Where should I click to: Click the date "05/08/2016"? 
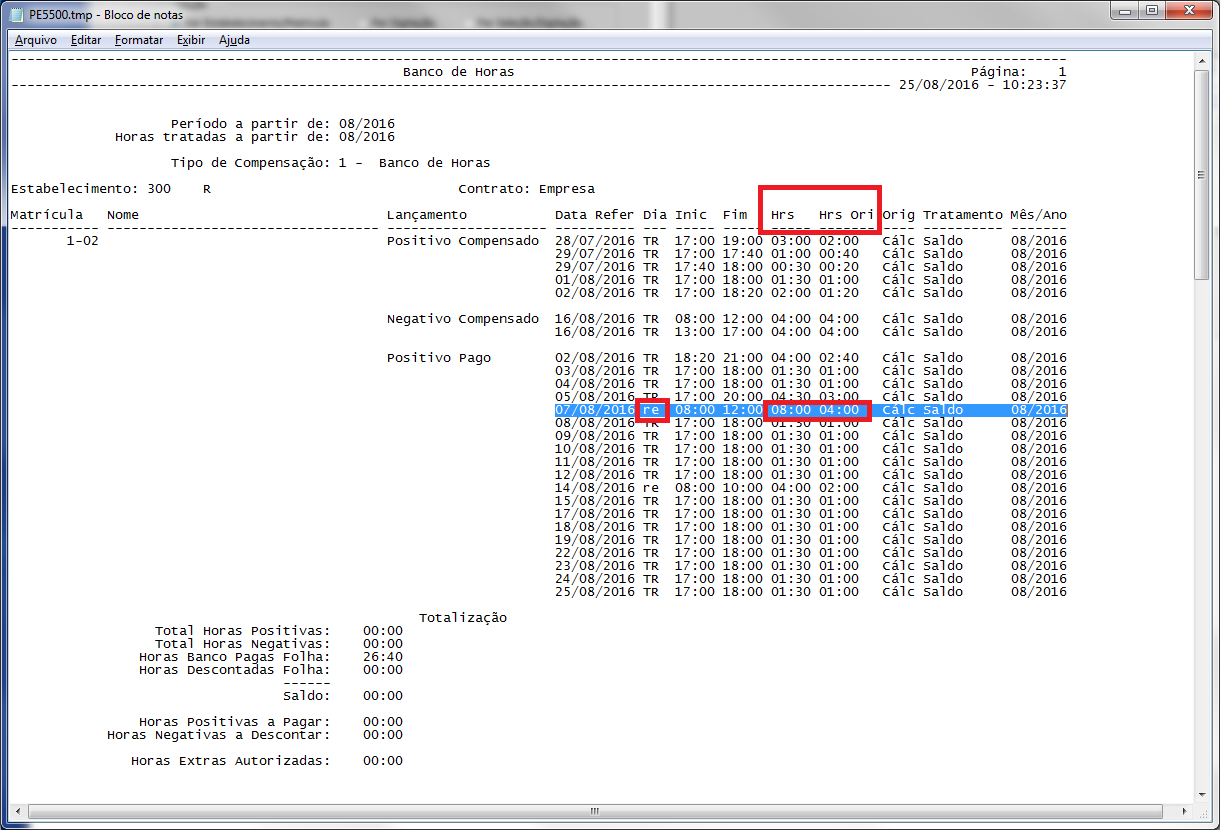coord(595,397)
